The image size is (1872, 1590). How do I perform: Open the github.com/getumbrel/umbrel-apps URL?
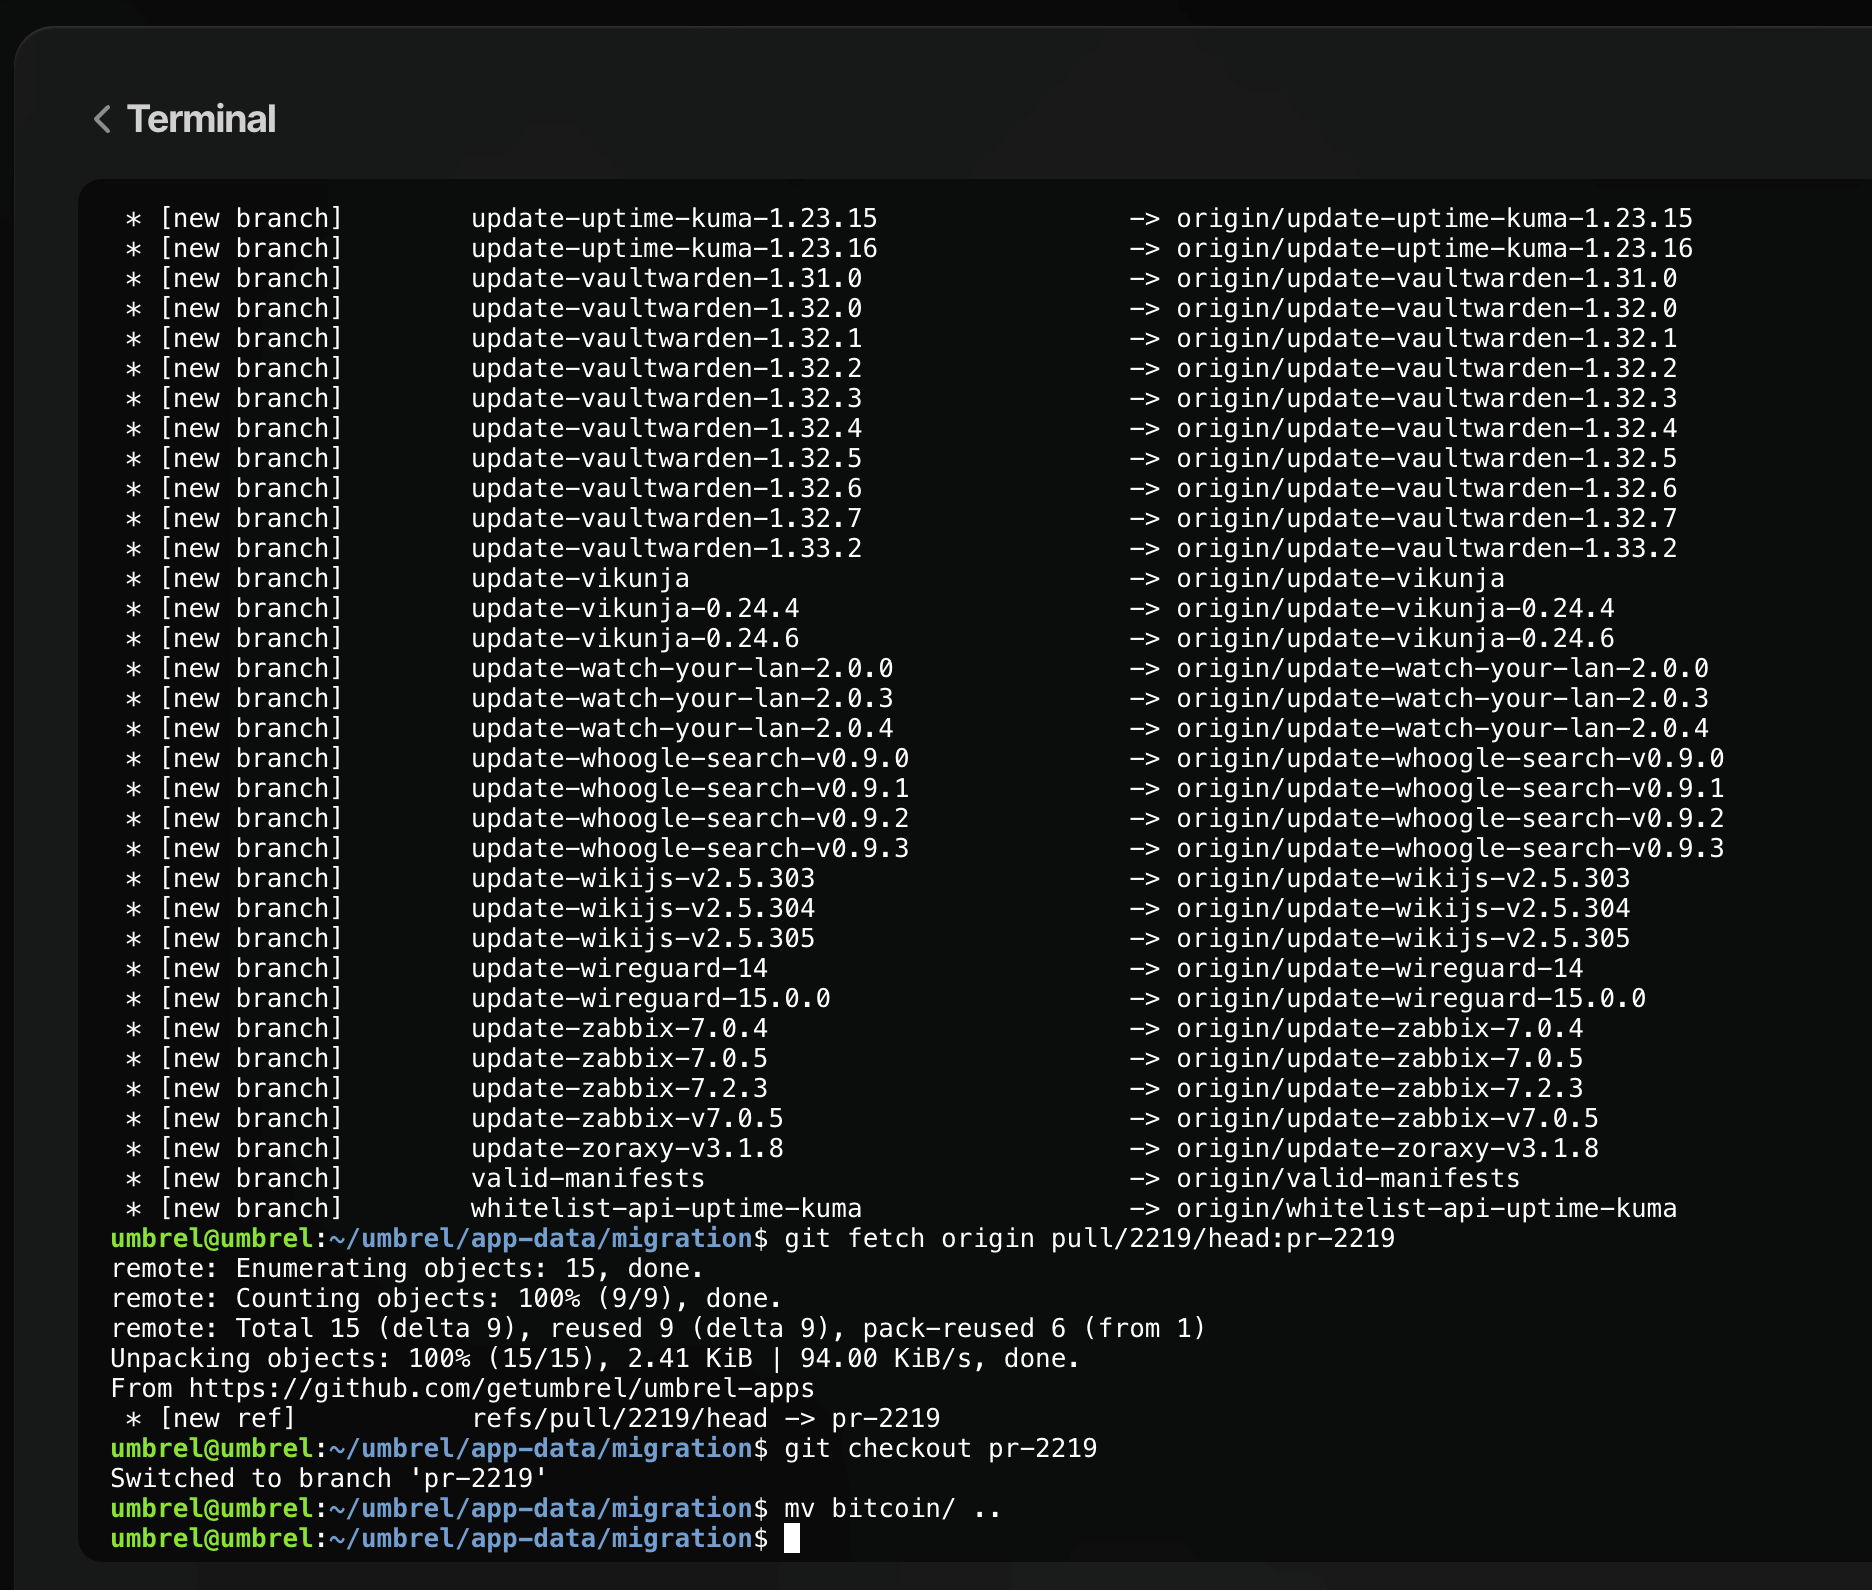point(501,1388)
